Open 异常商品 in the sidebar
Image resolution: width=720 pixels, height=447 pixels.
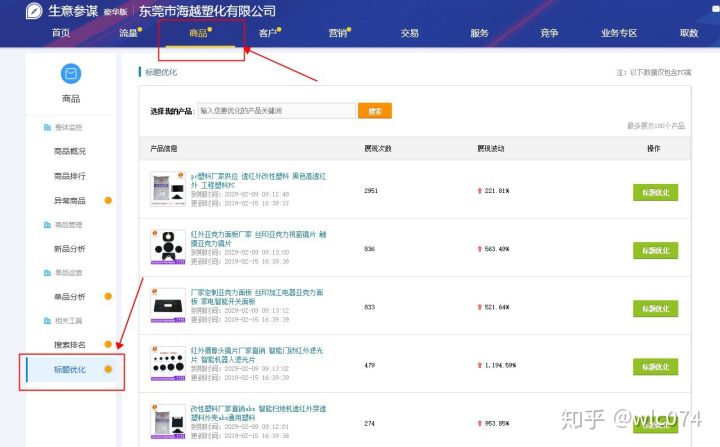click(70, 200)
